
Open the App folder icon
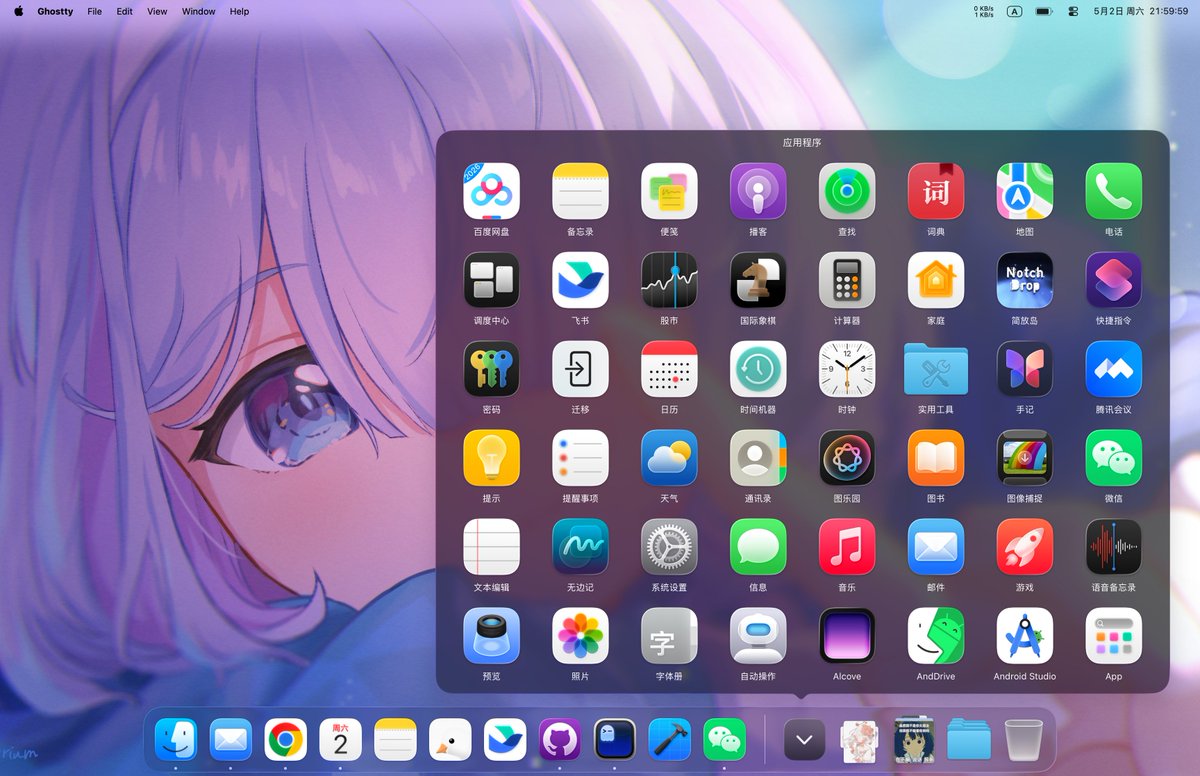pyautogui.click(x=1114, y=636)
